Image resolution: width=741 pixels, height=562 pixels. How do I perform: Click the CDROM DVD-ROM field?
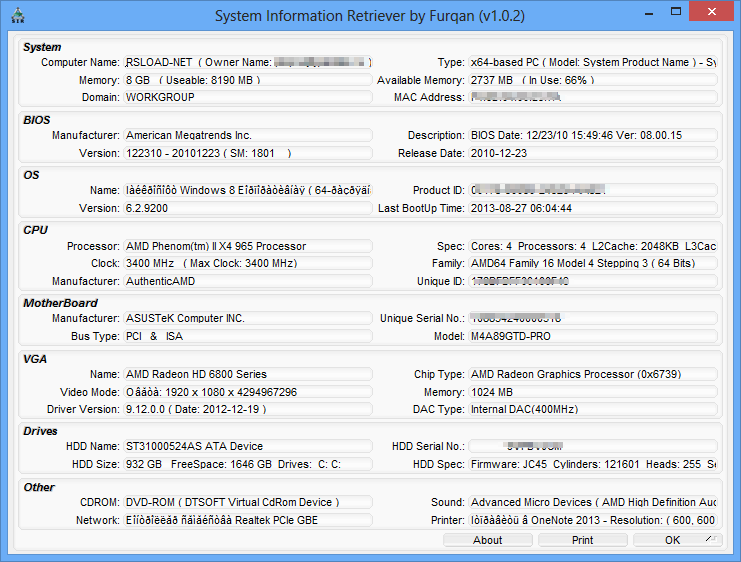247,502
